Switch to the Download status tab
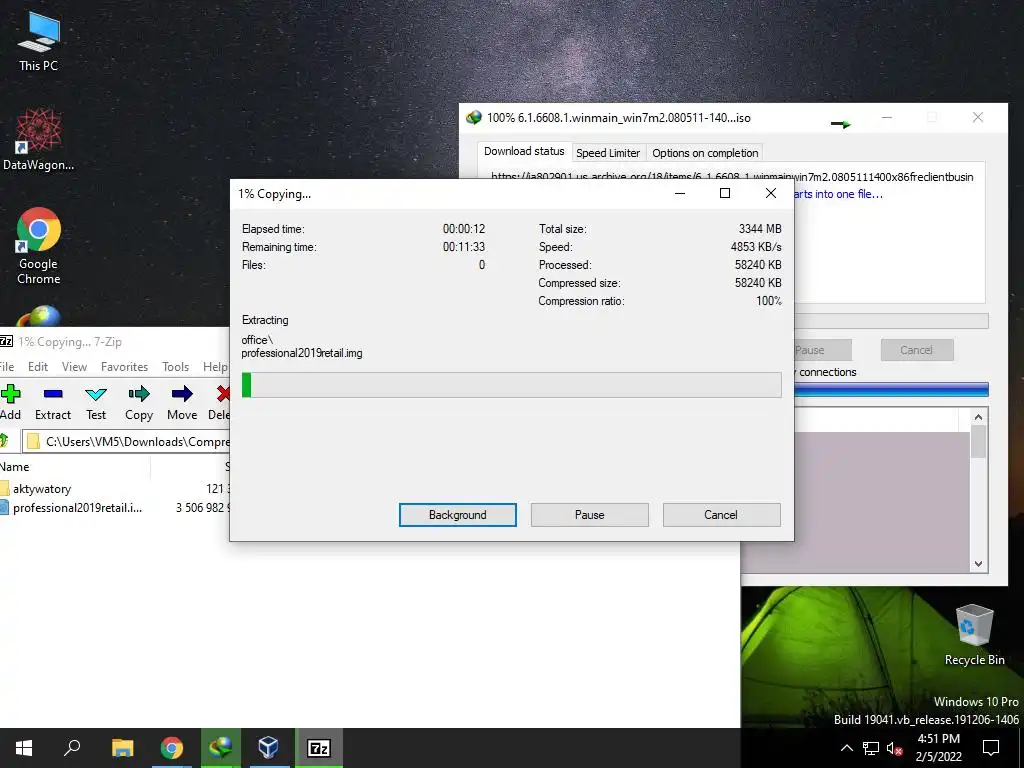The height and width of the screenshot is (768, 1024). click(x=524, y=152)
